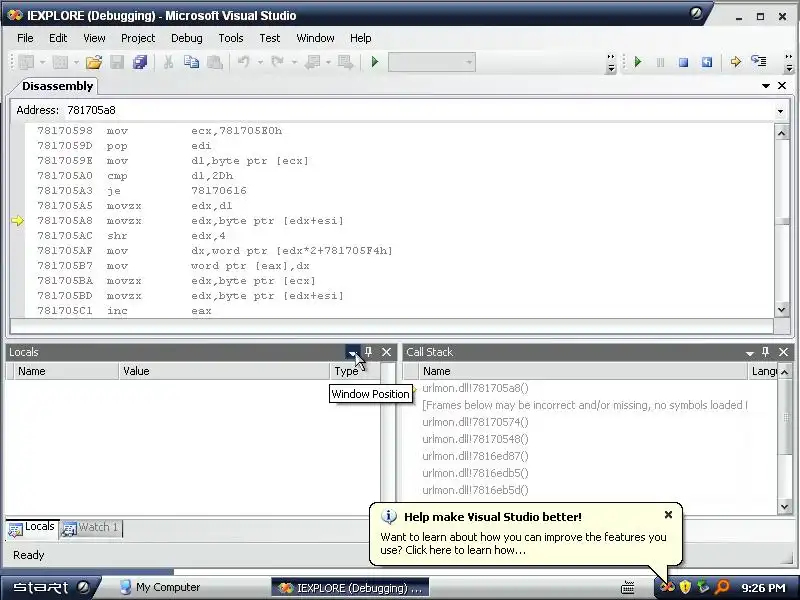Click the Navigate Forward icon
The height and width of the screenshot is (600, 800).
point(345,62)
